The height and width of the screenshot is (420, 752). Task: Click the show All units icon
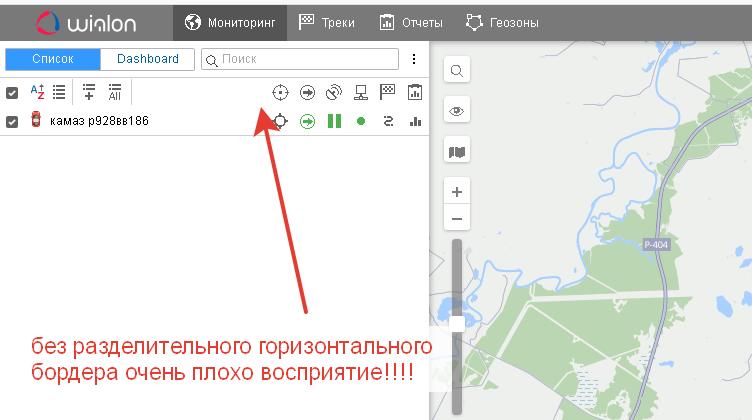pyautogui.click(x=115, y=92)
